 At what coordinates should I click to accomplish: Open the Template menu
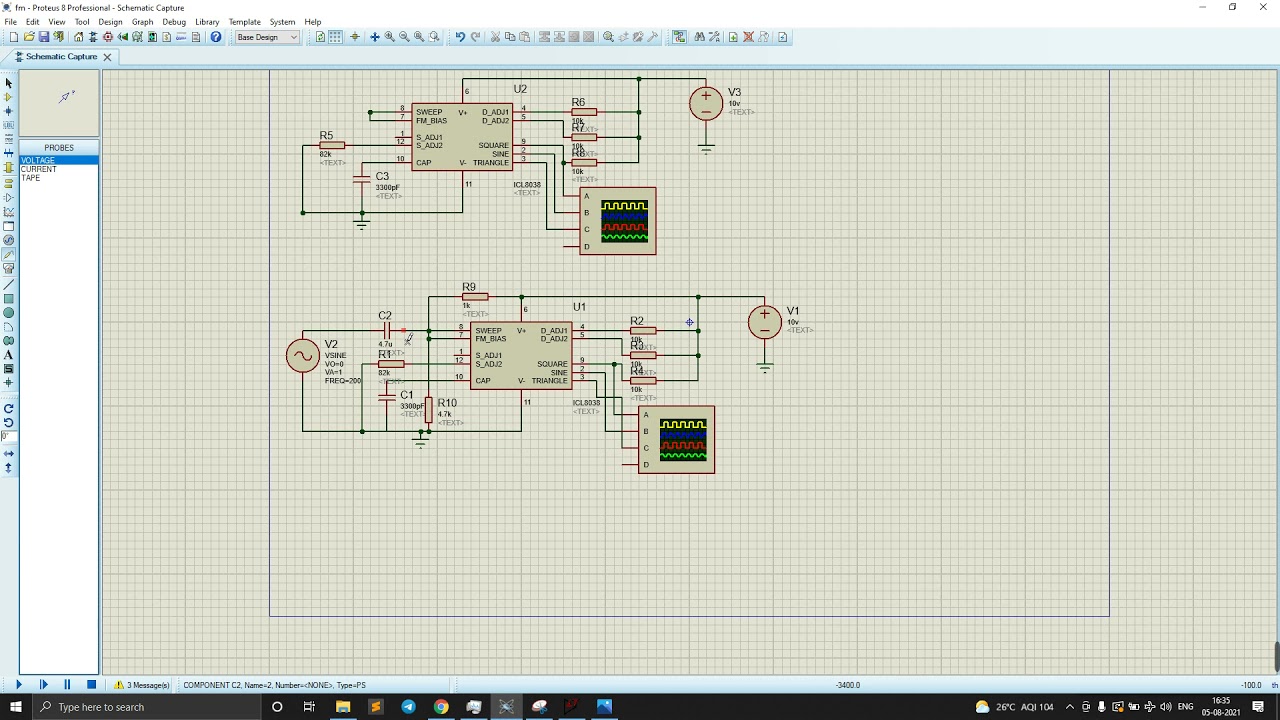click(x=245, y=22)
